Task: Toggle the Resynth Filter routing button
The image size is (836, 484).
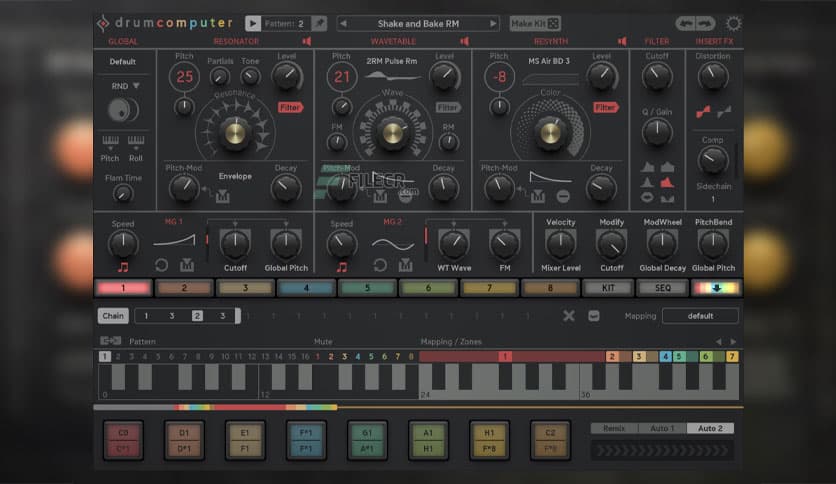Action: click(606, 108)
